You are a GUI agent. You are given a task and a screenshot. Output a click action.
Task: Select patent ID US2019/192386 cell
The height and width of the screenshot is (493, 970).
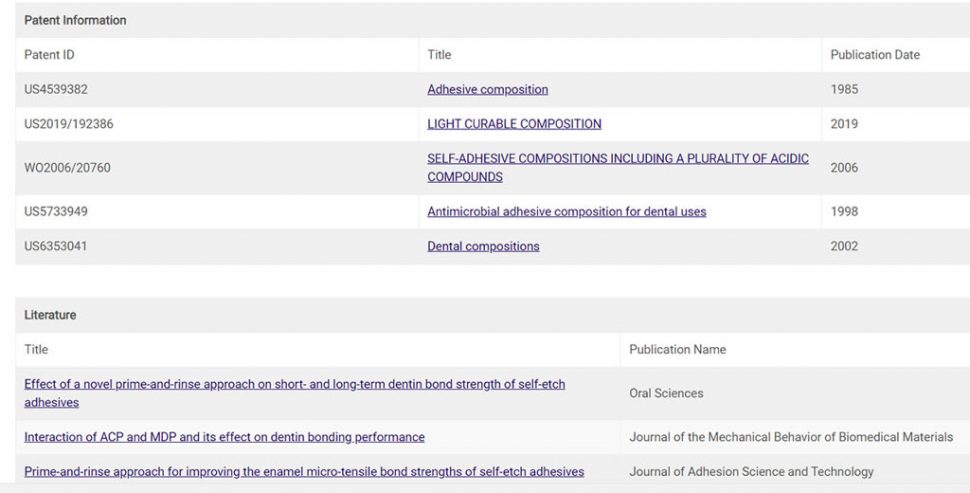click(69, 124)
